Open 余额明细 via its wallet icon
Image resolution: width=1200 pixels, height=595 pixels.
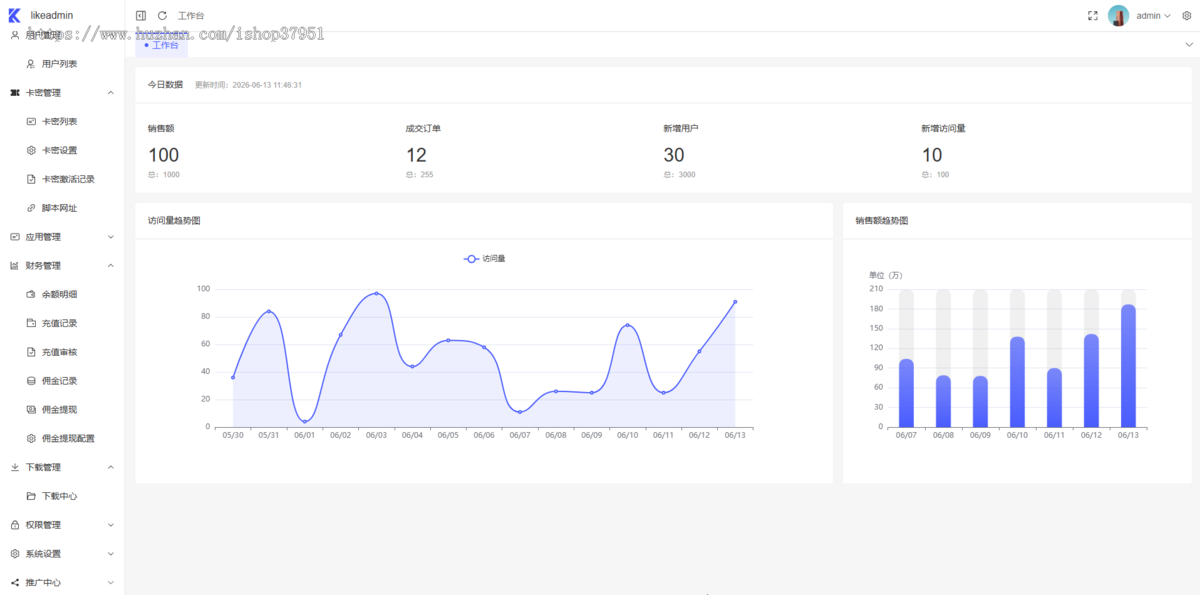(x=31, y=294)
